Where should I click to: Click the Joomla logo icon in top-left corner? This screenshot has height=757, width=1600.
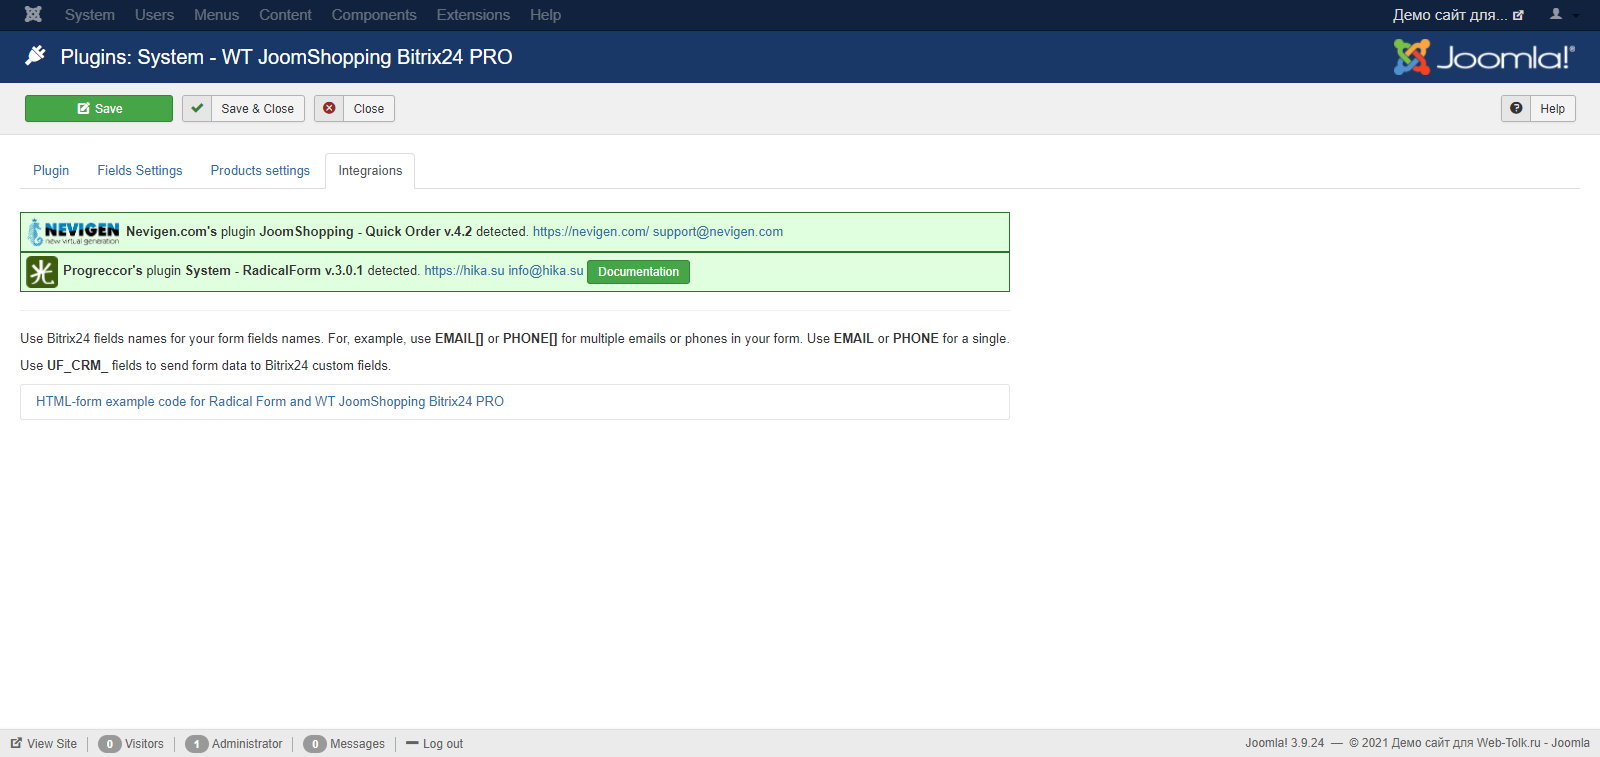pos(33,15)
